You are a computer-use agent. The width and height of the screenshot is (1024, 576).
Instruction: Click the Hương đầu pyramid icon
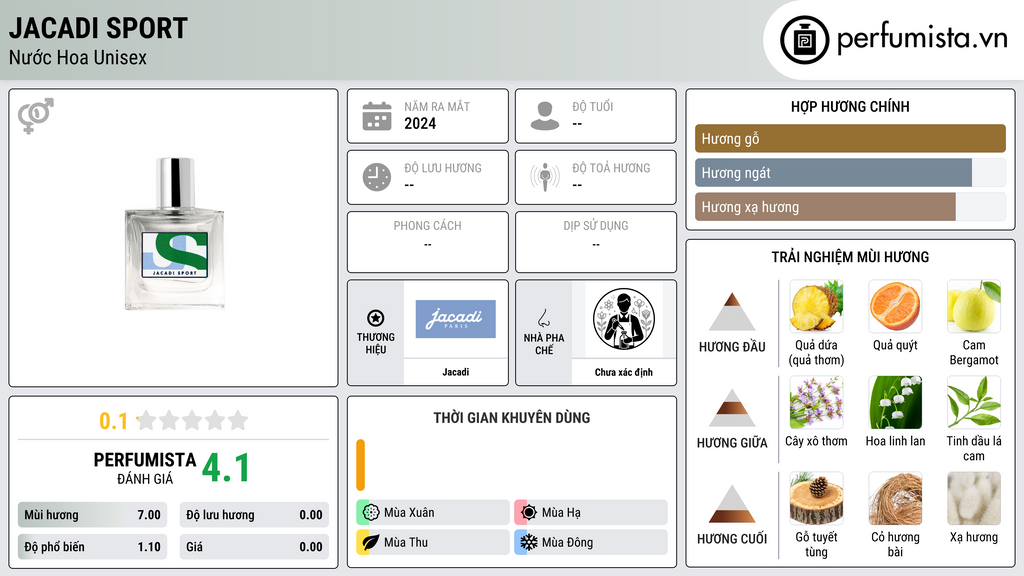[732, 312]
